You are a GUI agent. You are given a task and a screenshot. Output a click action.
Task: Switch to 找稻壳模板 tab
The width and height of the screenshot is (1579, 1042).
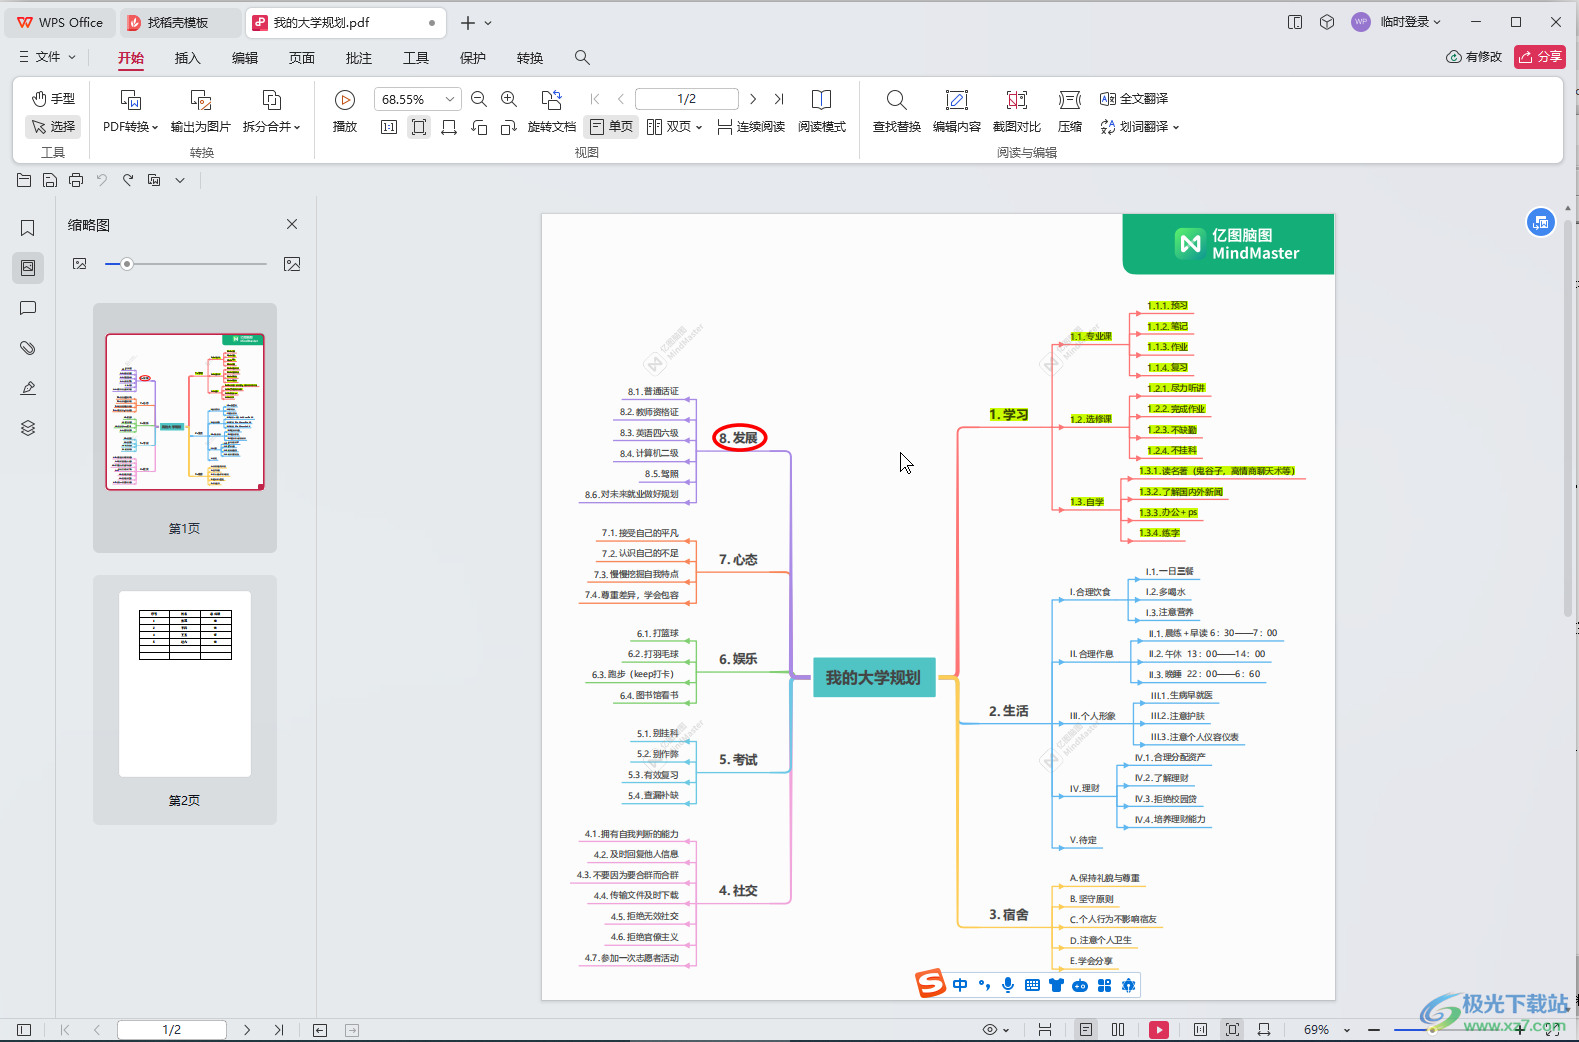[180, 22]
